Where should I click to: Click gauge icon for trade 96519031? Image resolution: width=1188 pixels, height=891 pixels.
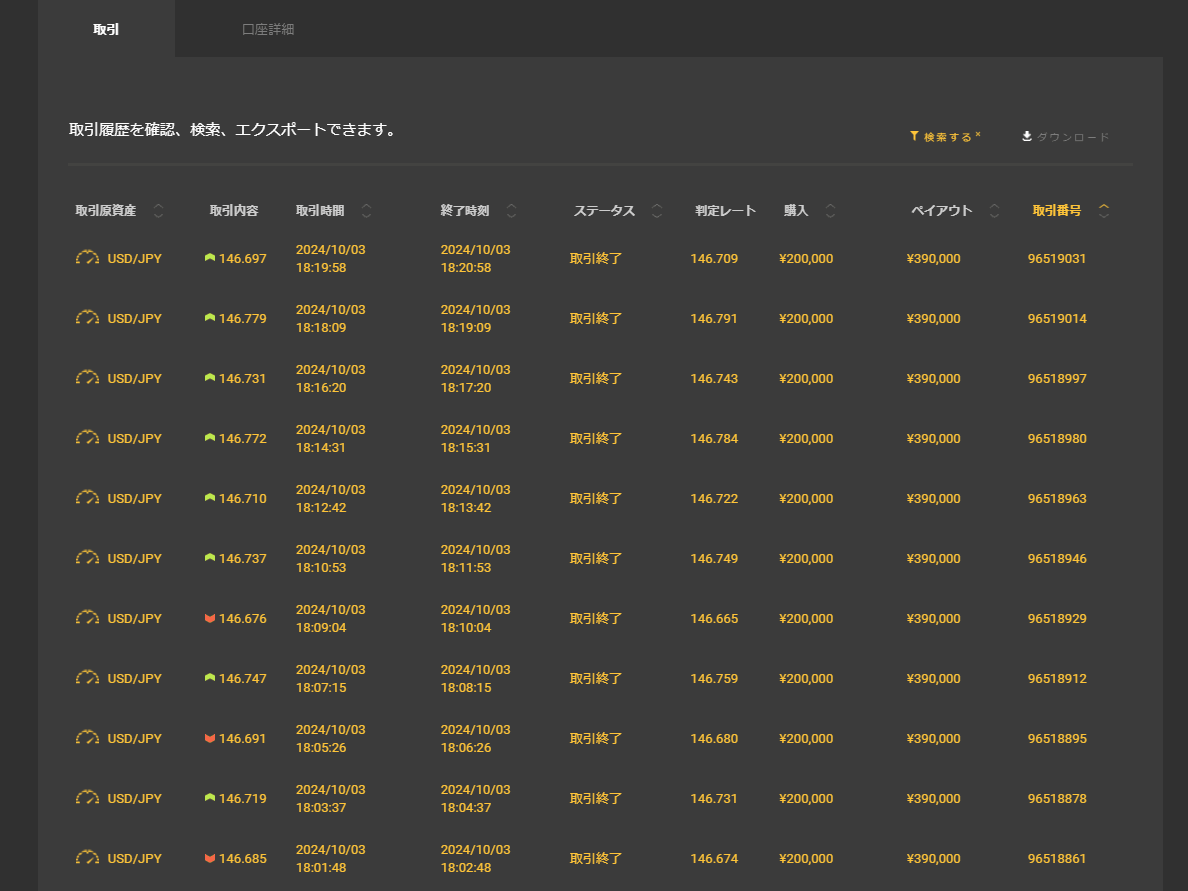tap(88, 258)
